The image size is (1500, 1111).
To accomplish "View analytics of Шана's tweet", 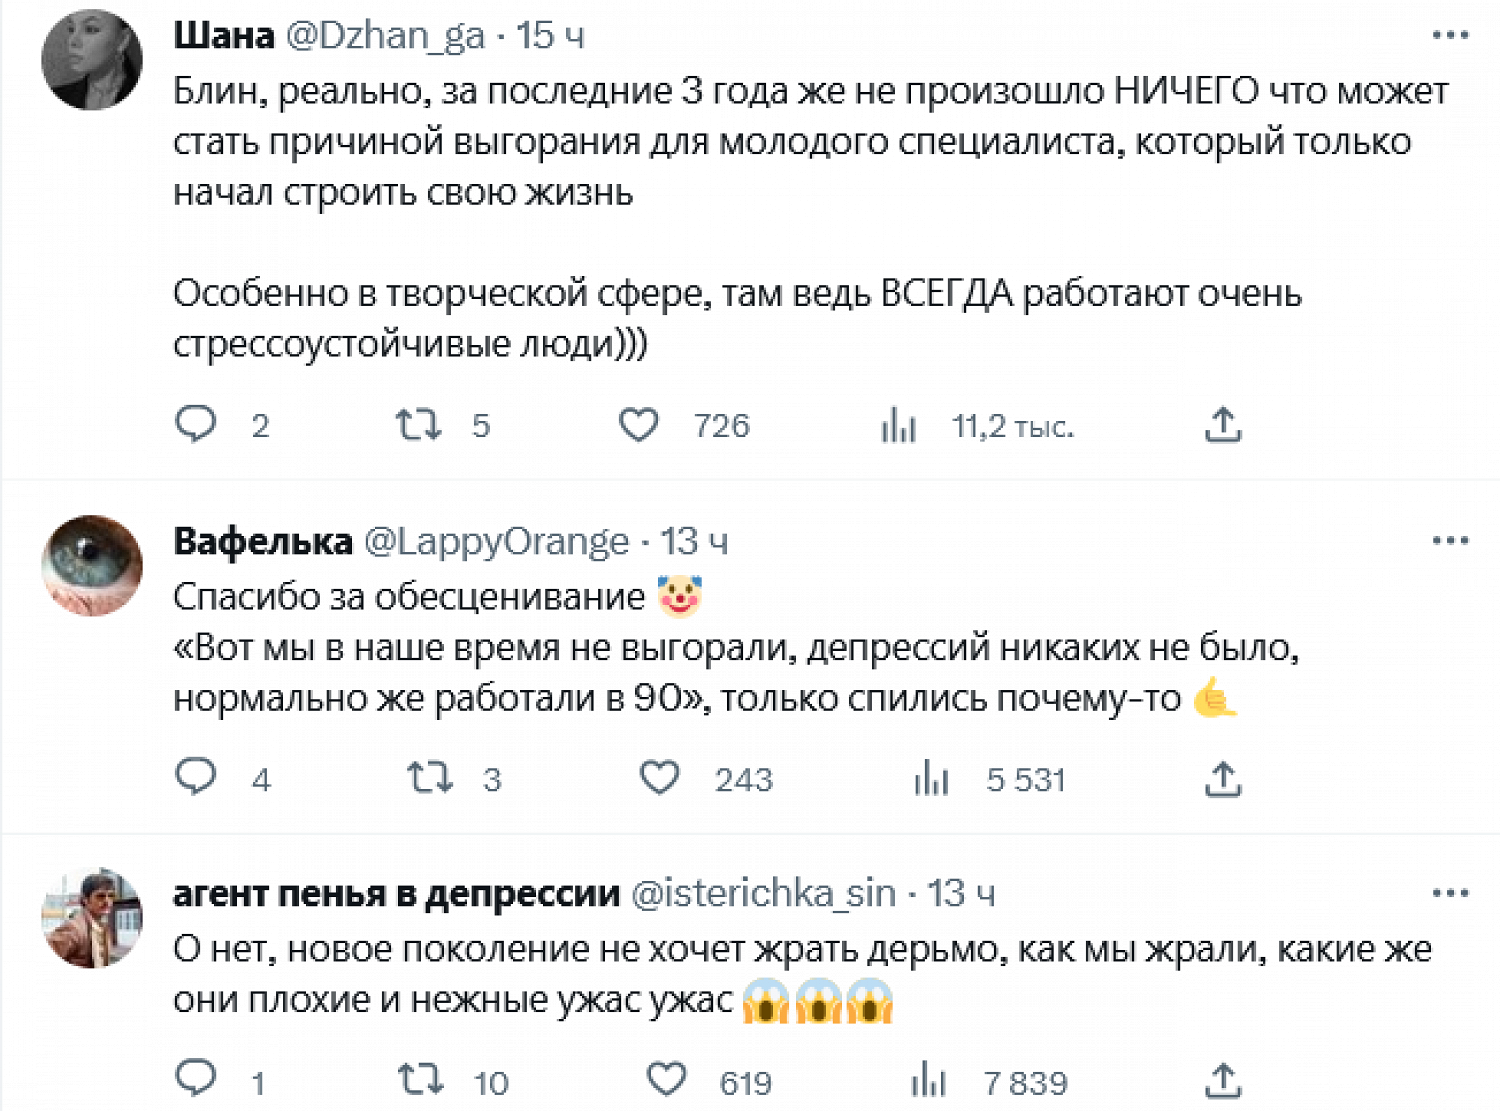I will pos(899,427).
